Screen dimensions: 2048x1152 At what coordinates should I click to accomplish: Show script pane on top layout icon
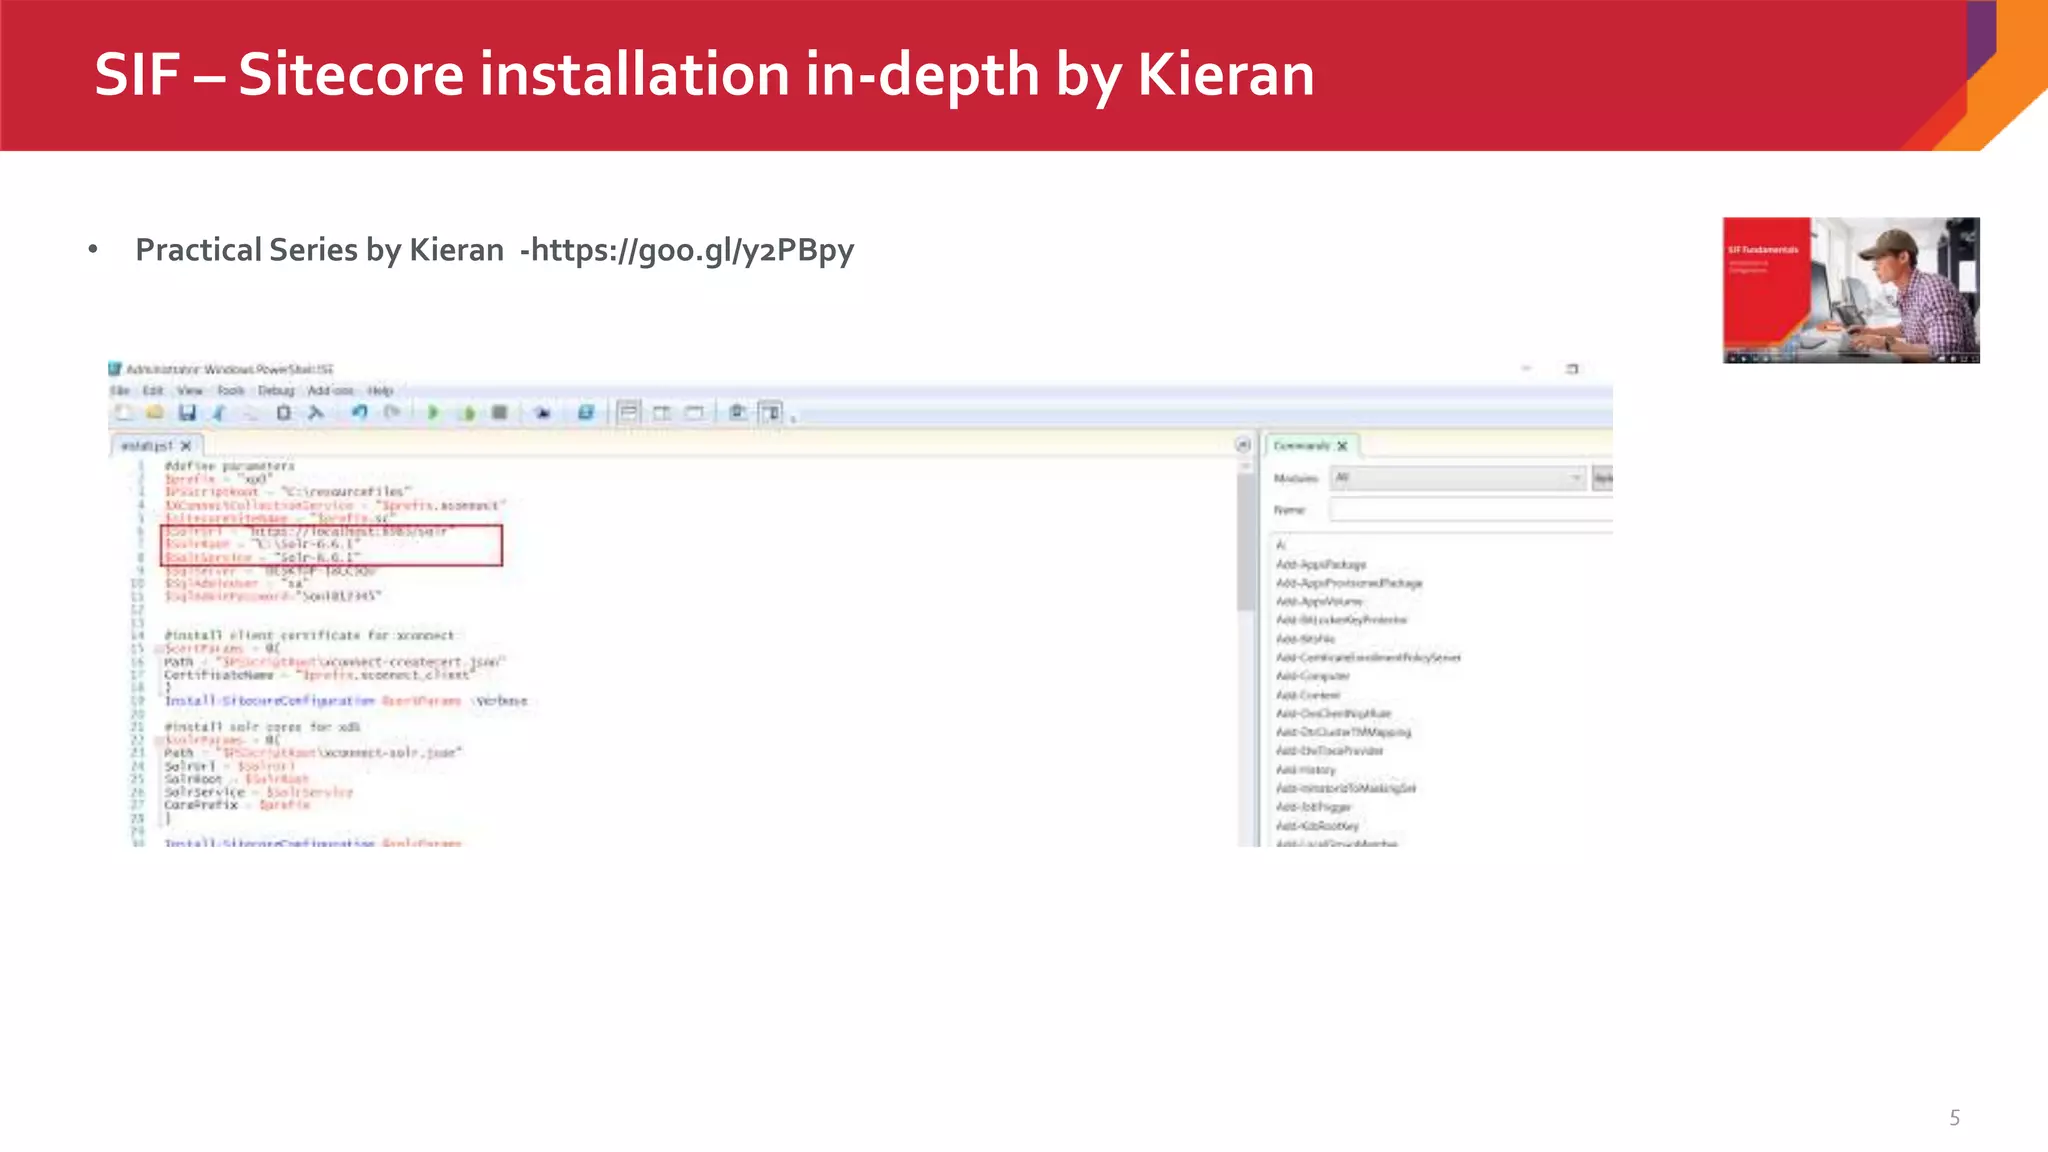point(628,412)
